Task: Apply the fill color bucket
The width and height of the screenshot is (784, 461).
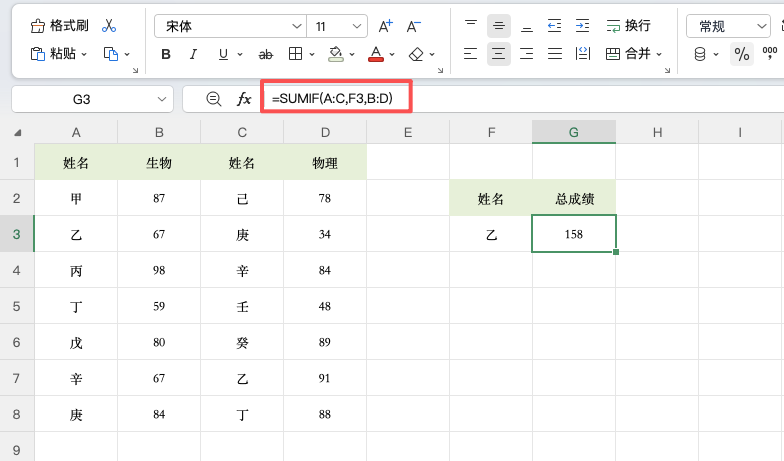Action: 336,54
